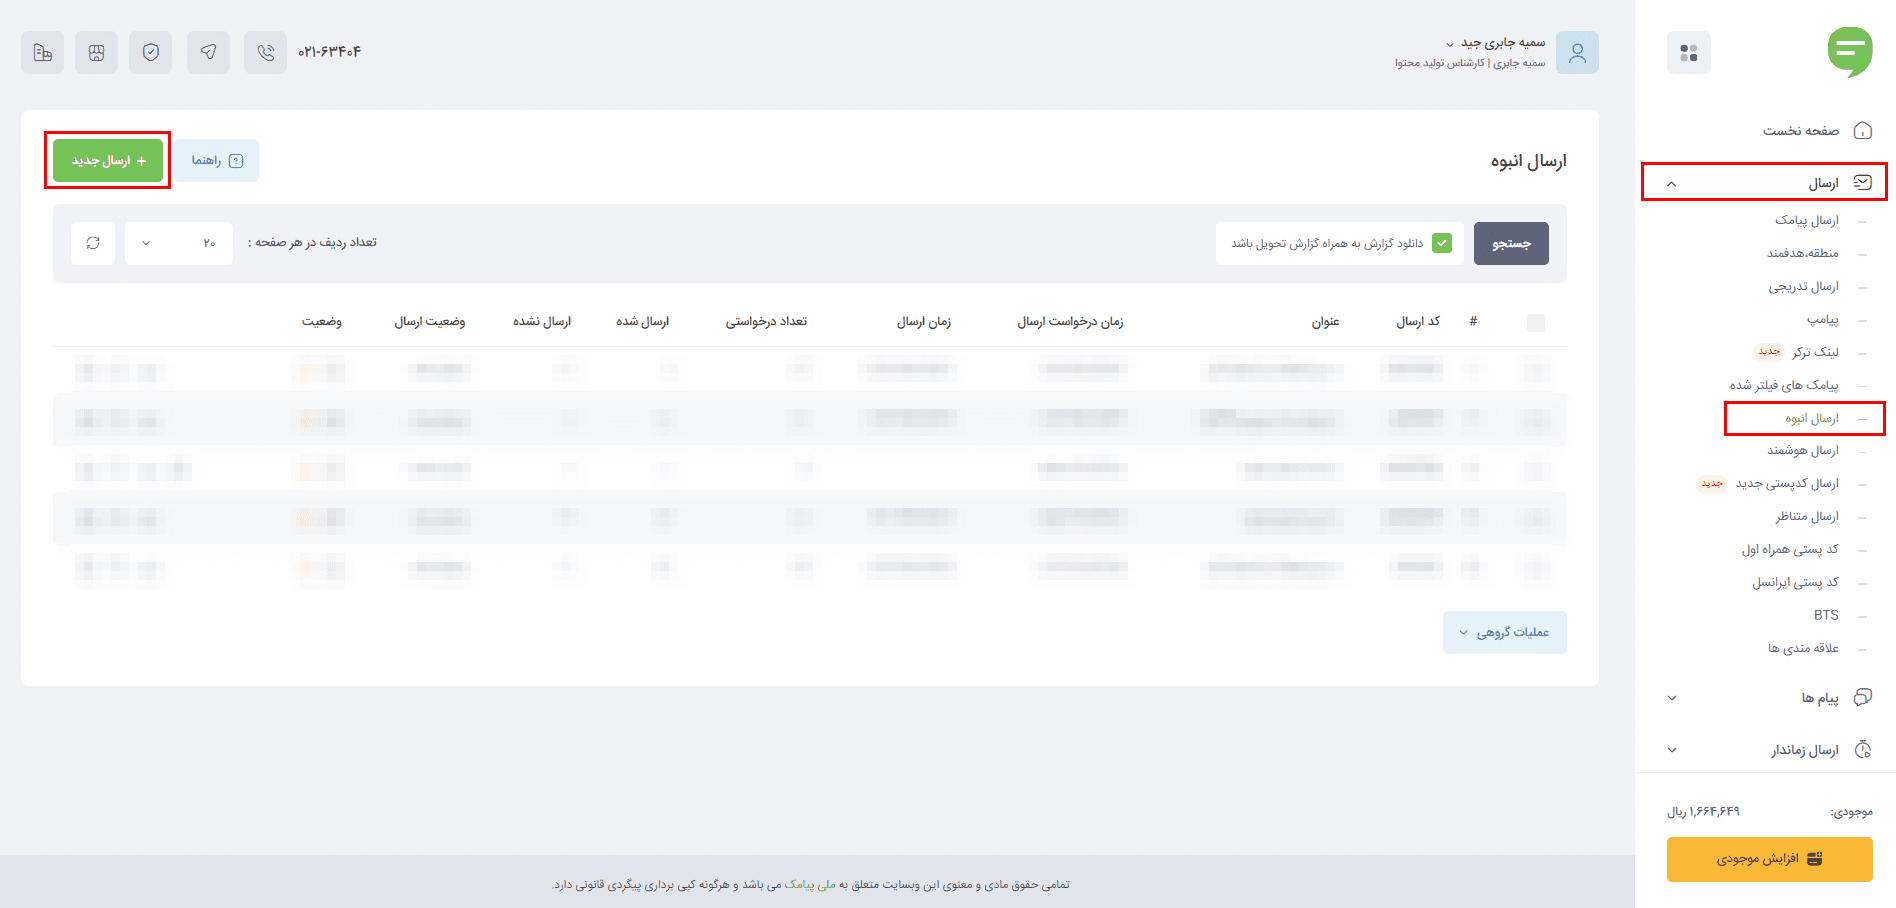
Task: Go to صفحه نخست in sidebar
Action: point(1800,131)
